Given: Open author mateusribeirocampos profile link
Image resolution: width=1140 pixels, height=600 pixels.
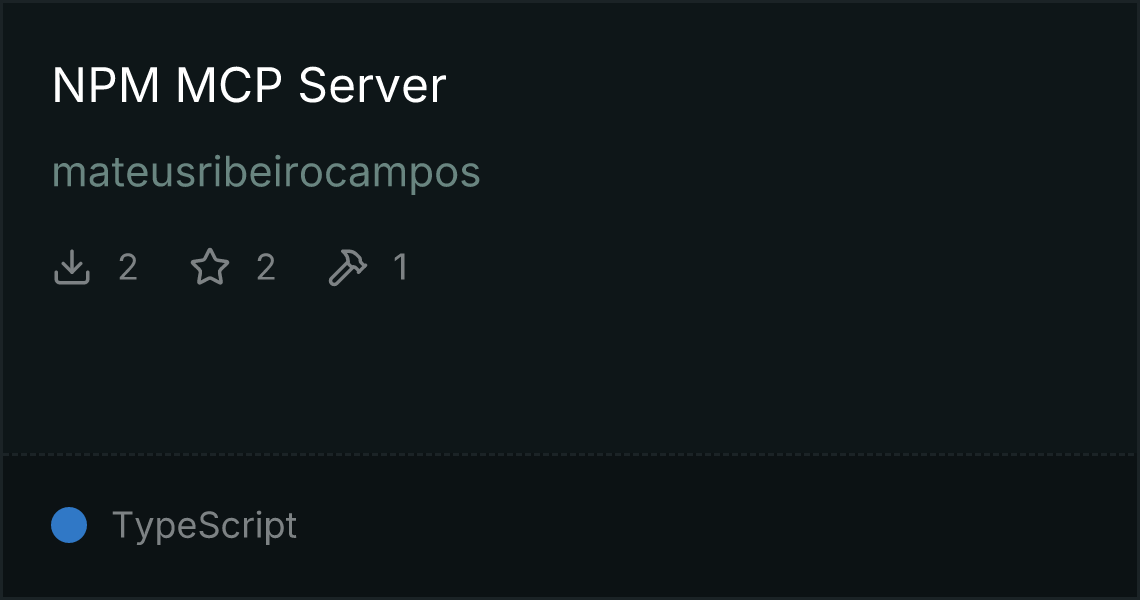Looking at the screenshot, I should tap(266, 172).
